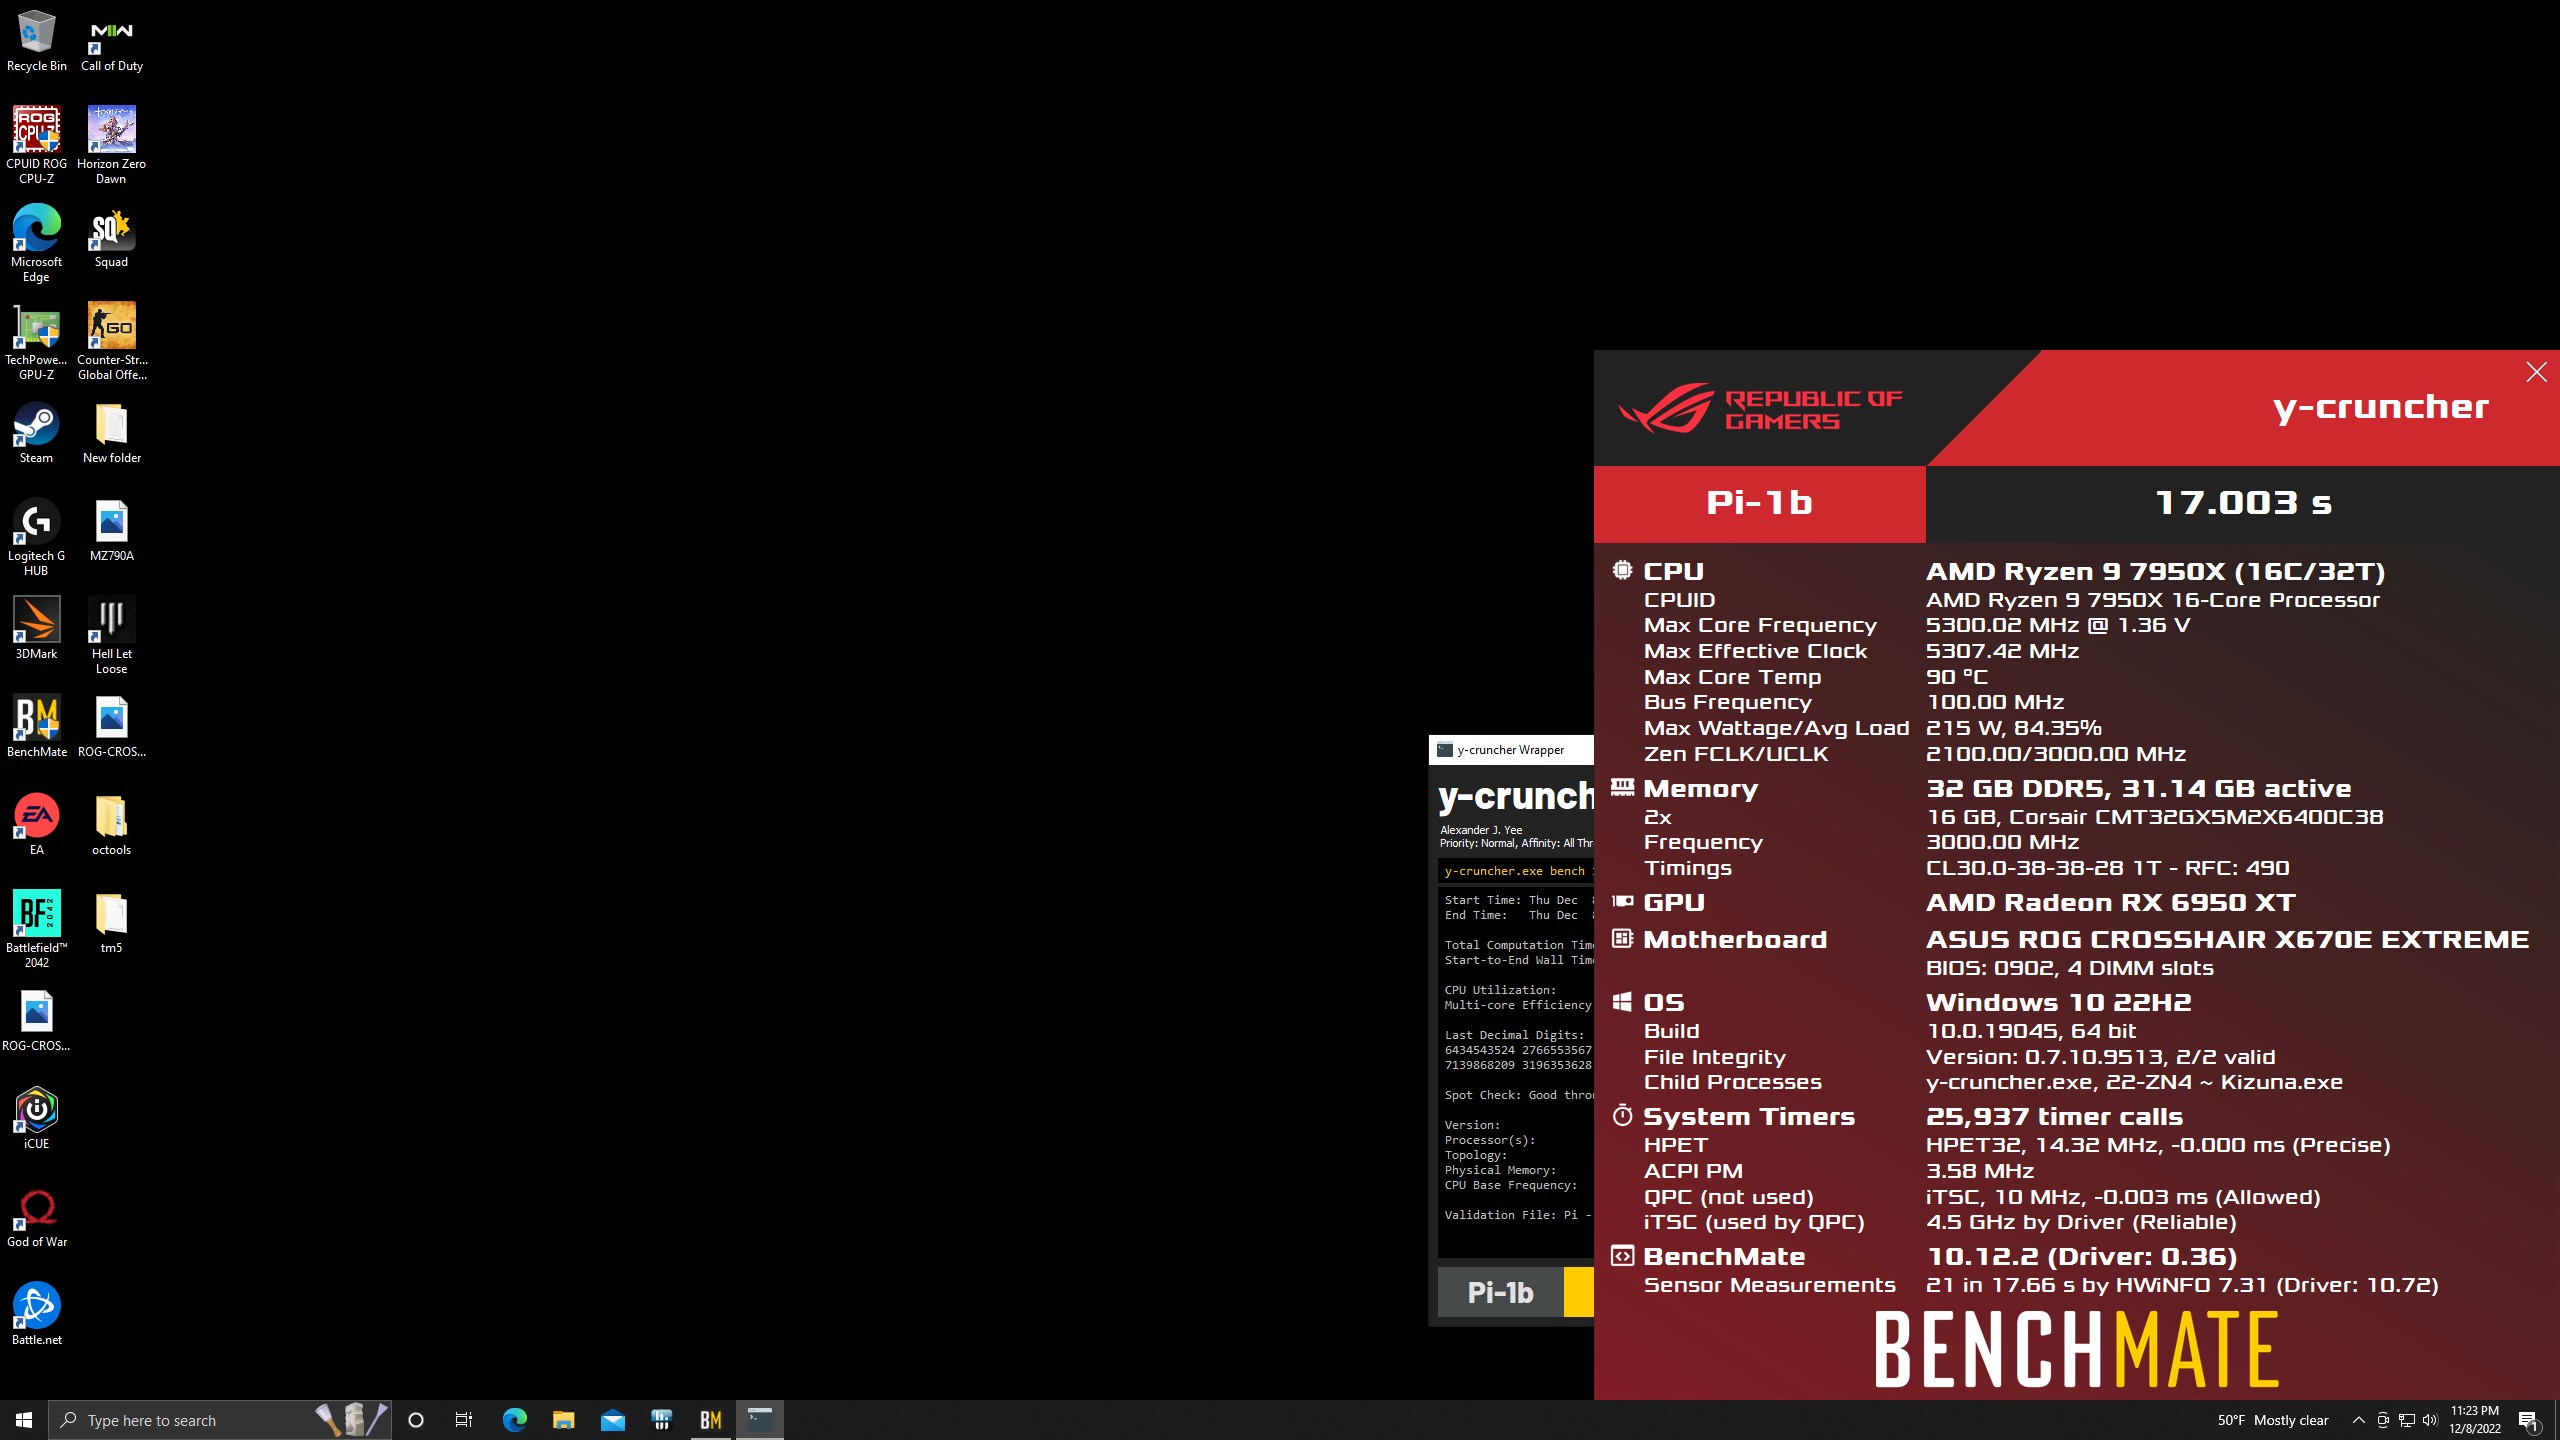This screenshot has width=2560, height=1440.
Task: Open Cortana from the taskbar
Action: 416,1420
